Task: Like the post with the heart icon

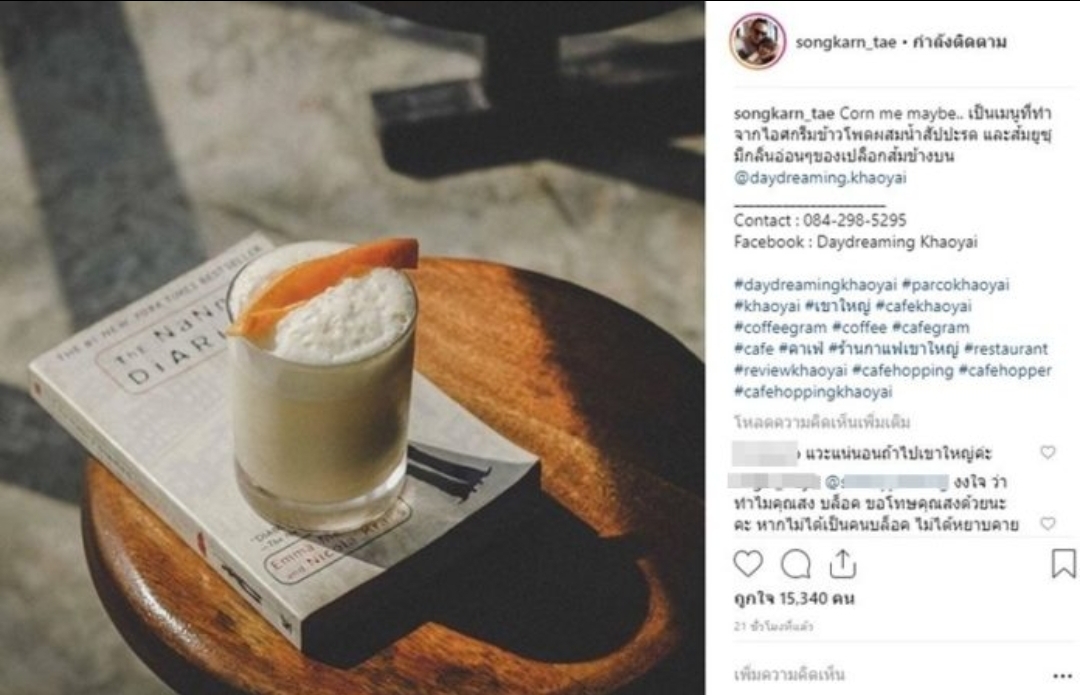Action: tap(748, 564)
